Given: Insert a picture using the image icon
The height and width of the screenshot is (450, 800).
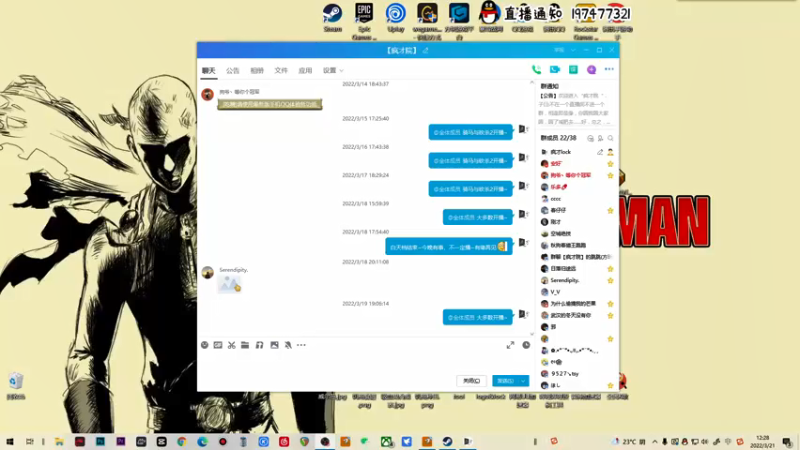Looking at the screenshot, I should (274, 345).
